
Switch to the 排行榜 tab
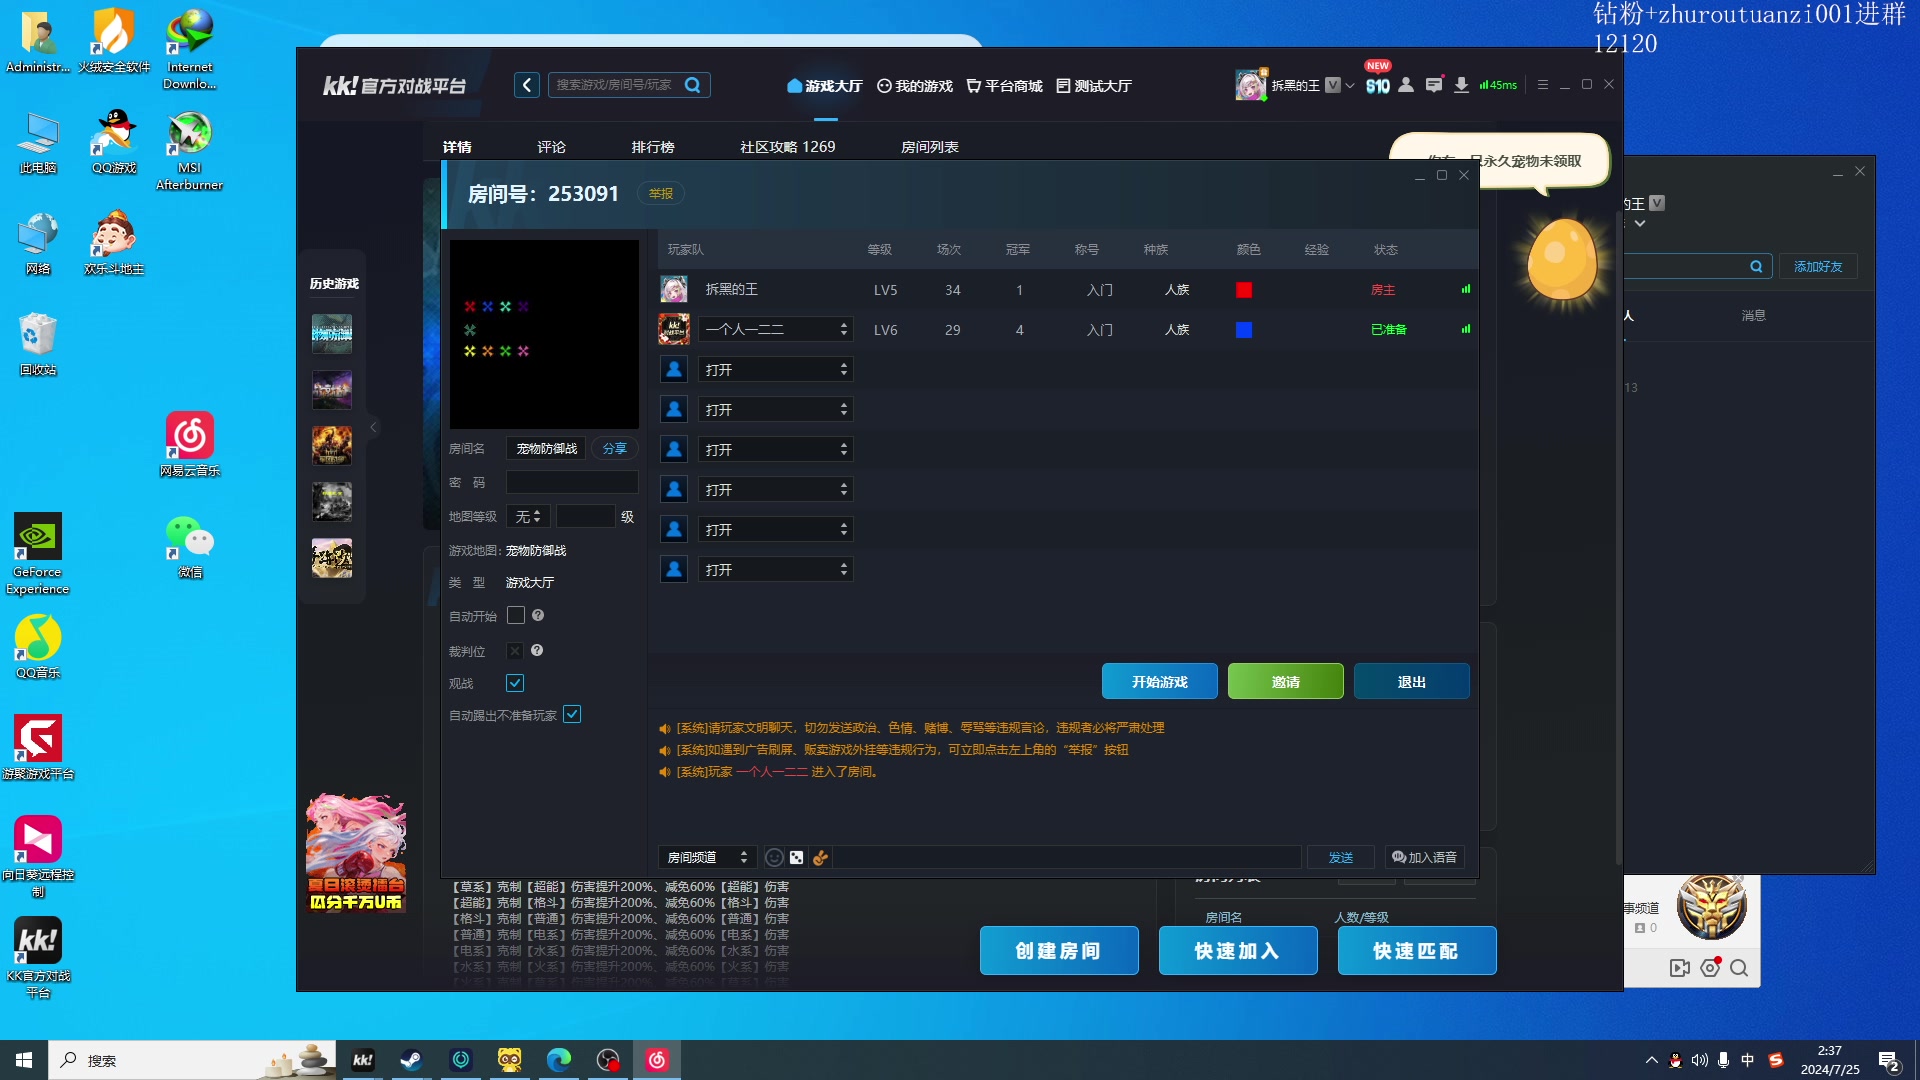pos(652,147)
